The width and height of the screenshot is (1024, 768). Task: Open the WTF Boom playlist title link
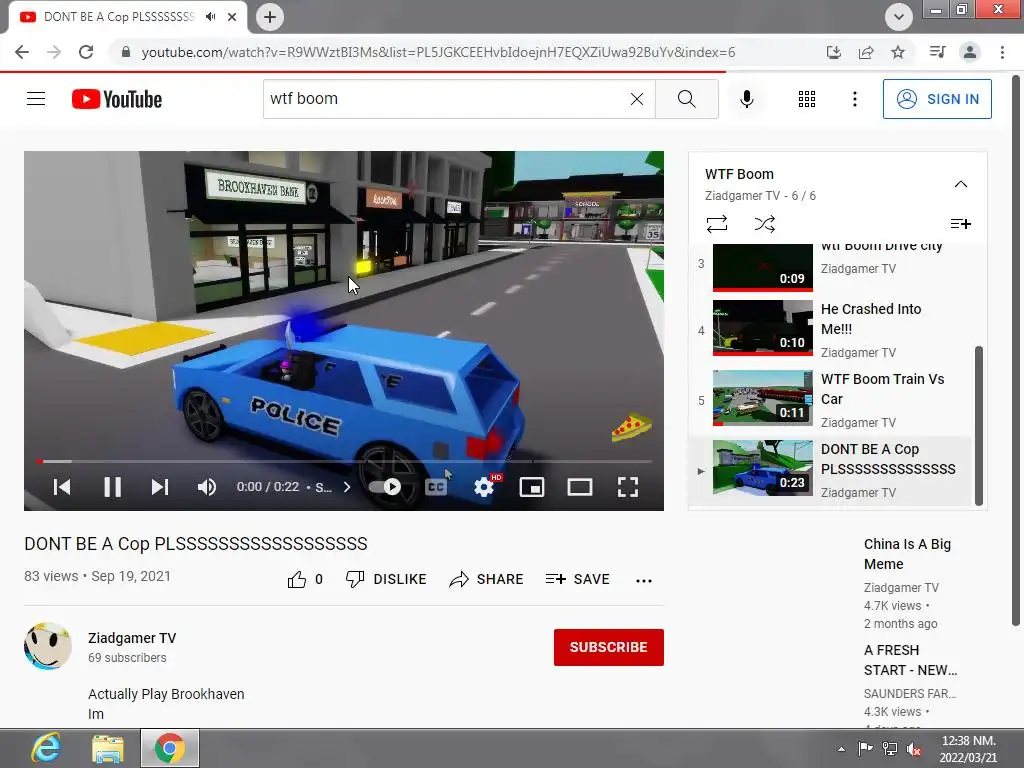pos(739,174)
